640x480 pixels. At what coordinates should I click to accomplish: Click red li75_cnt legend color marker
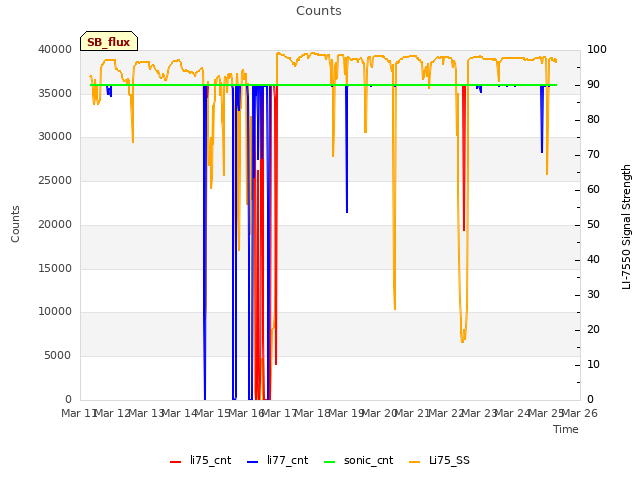tap(175, 462)
